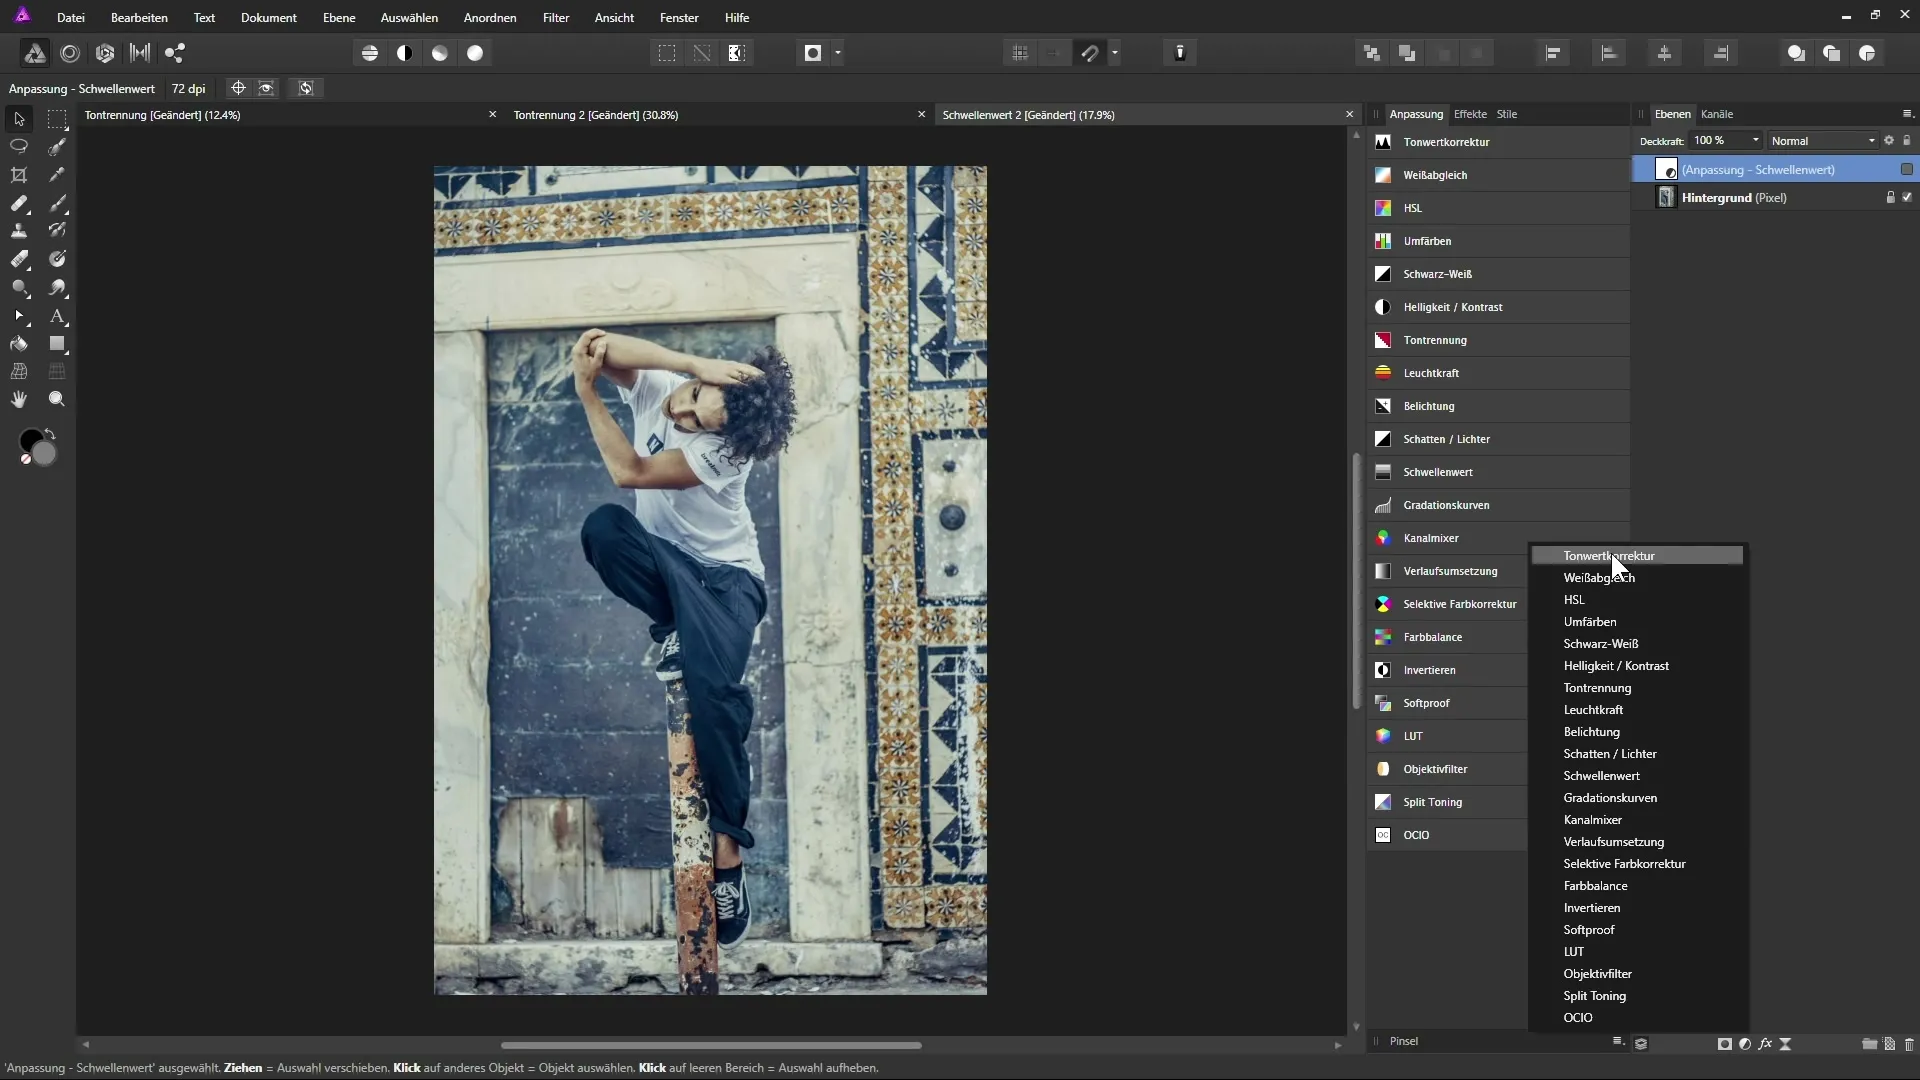This screenshot has width=1920, height=1080.
Task: Open adjustments from the Layers panel footer
Action: pyautogui.click(x=1745, y=1044)
